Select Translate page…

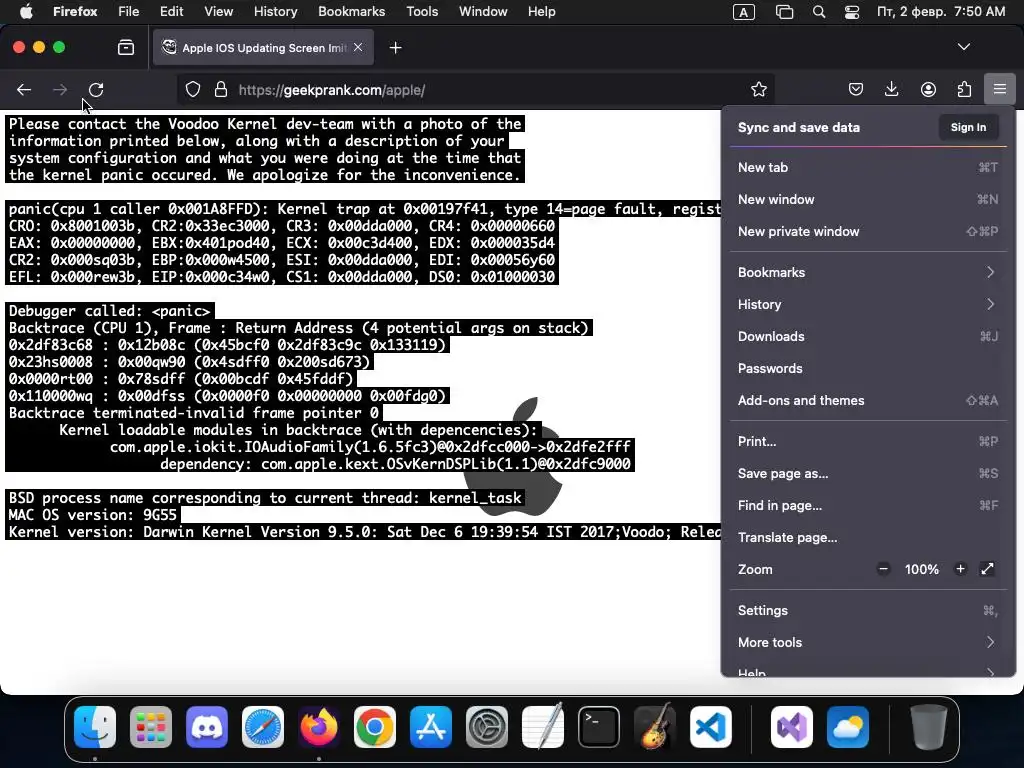[868, 537]
